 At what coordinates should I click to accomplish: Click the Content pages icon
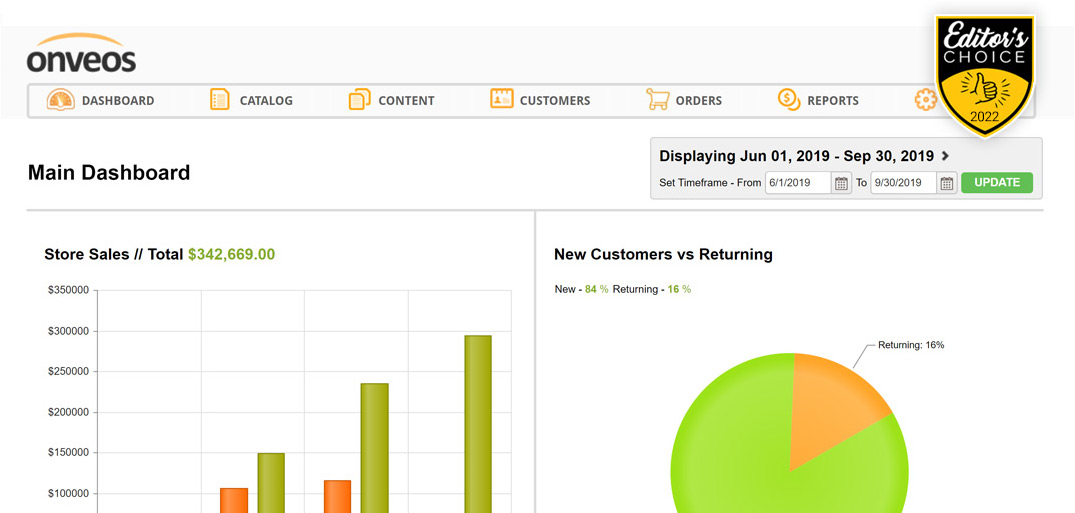tap(359, 99)
